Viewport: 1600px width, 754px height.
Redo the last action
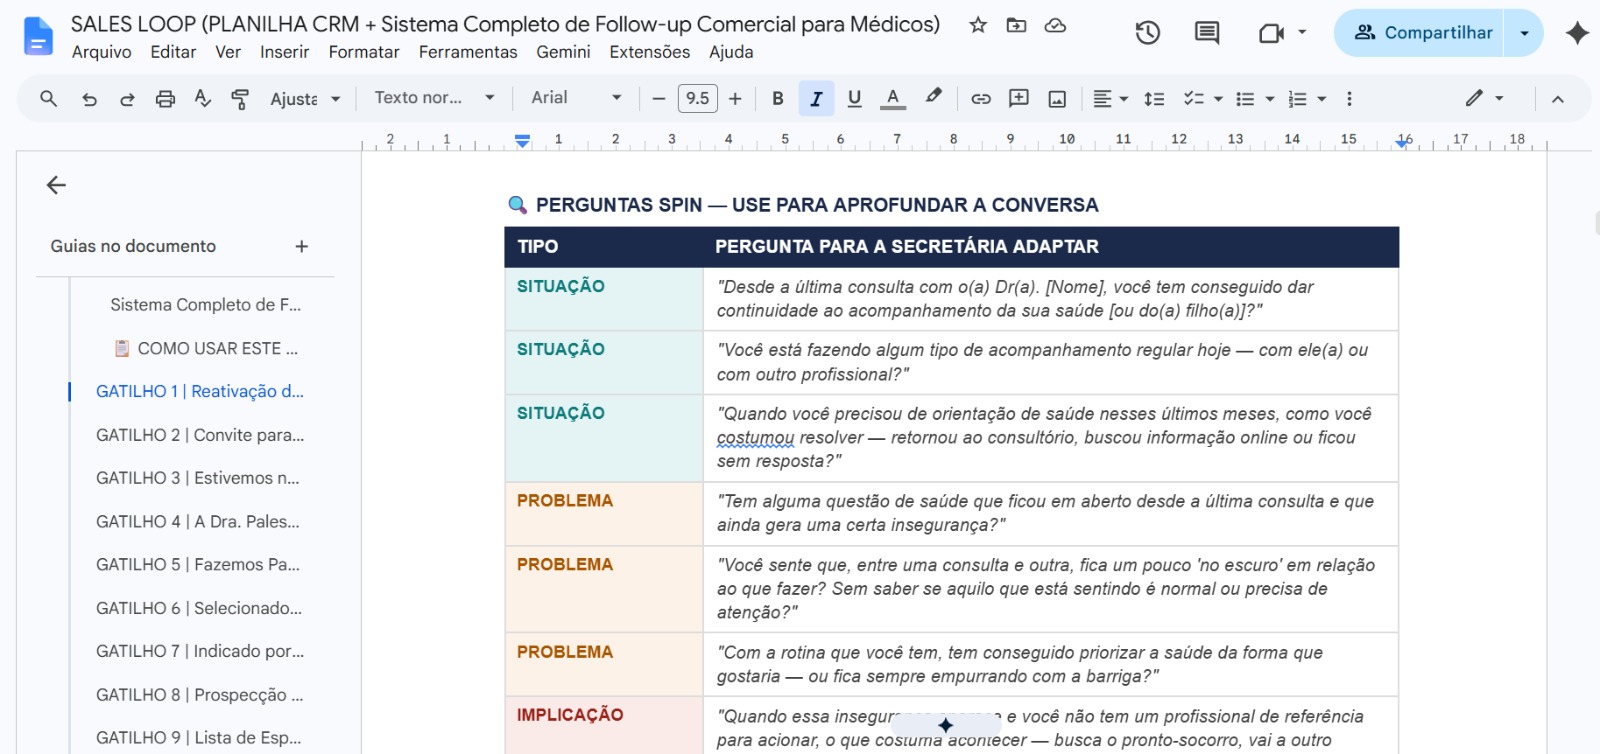127,98
